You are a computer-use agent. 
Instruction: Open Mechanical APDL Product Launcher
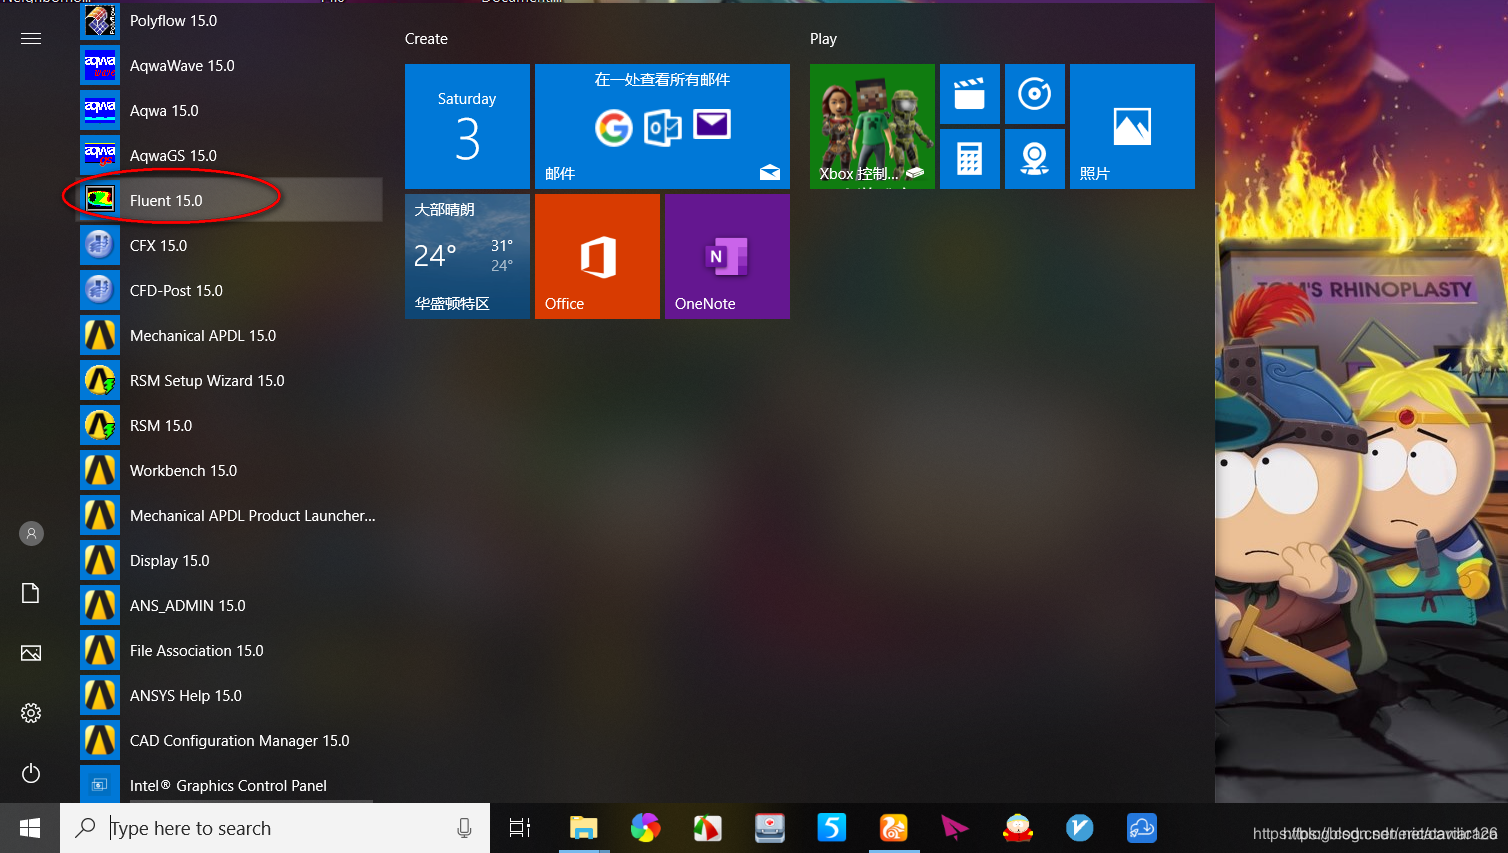click(230, 515)
